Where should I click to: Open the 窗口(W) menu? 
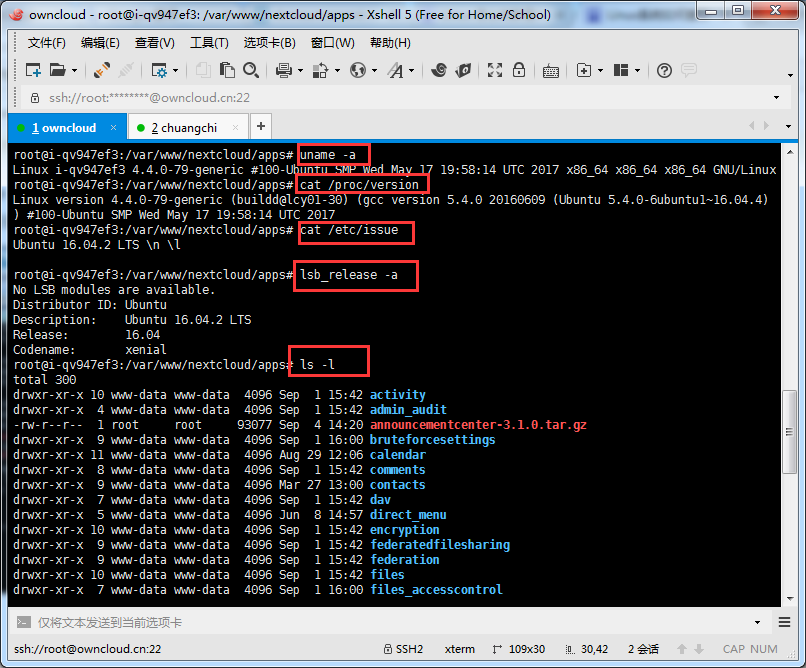333,43
